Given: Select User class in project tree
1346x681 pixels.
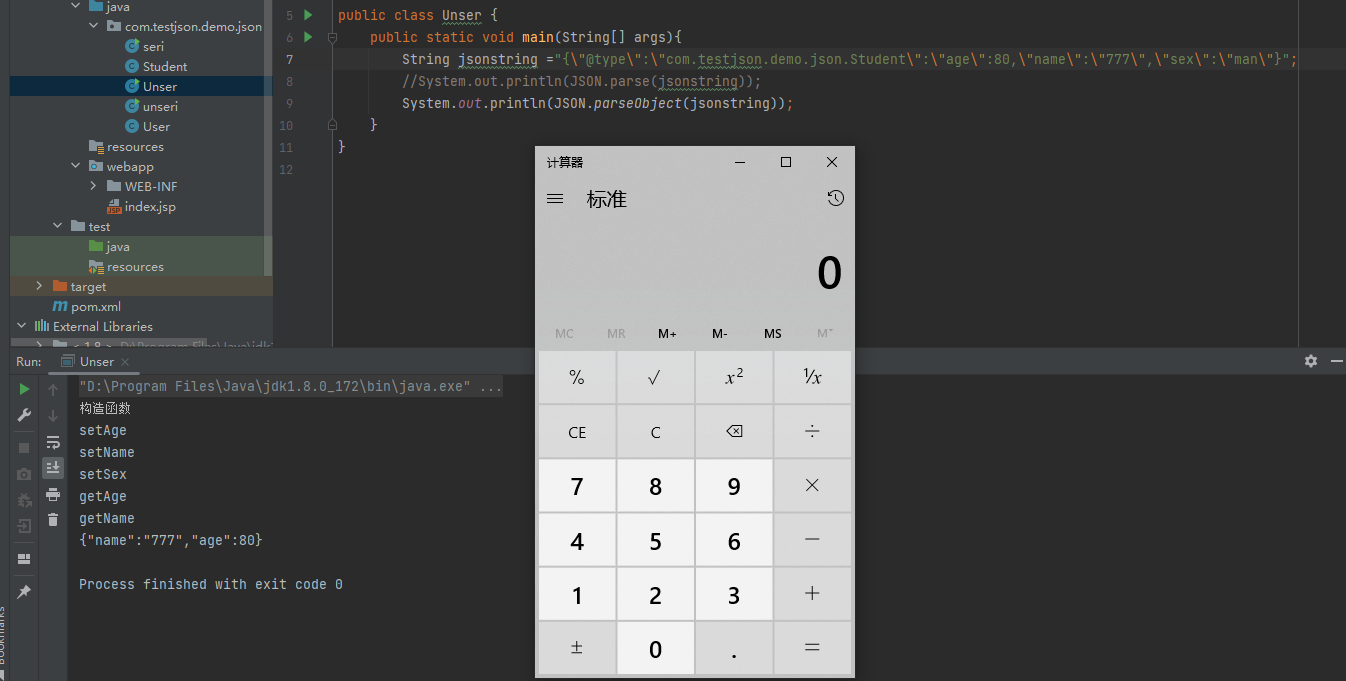Looking at the screenshot, I should pyautogui.click(x=156, y=126).
